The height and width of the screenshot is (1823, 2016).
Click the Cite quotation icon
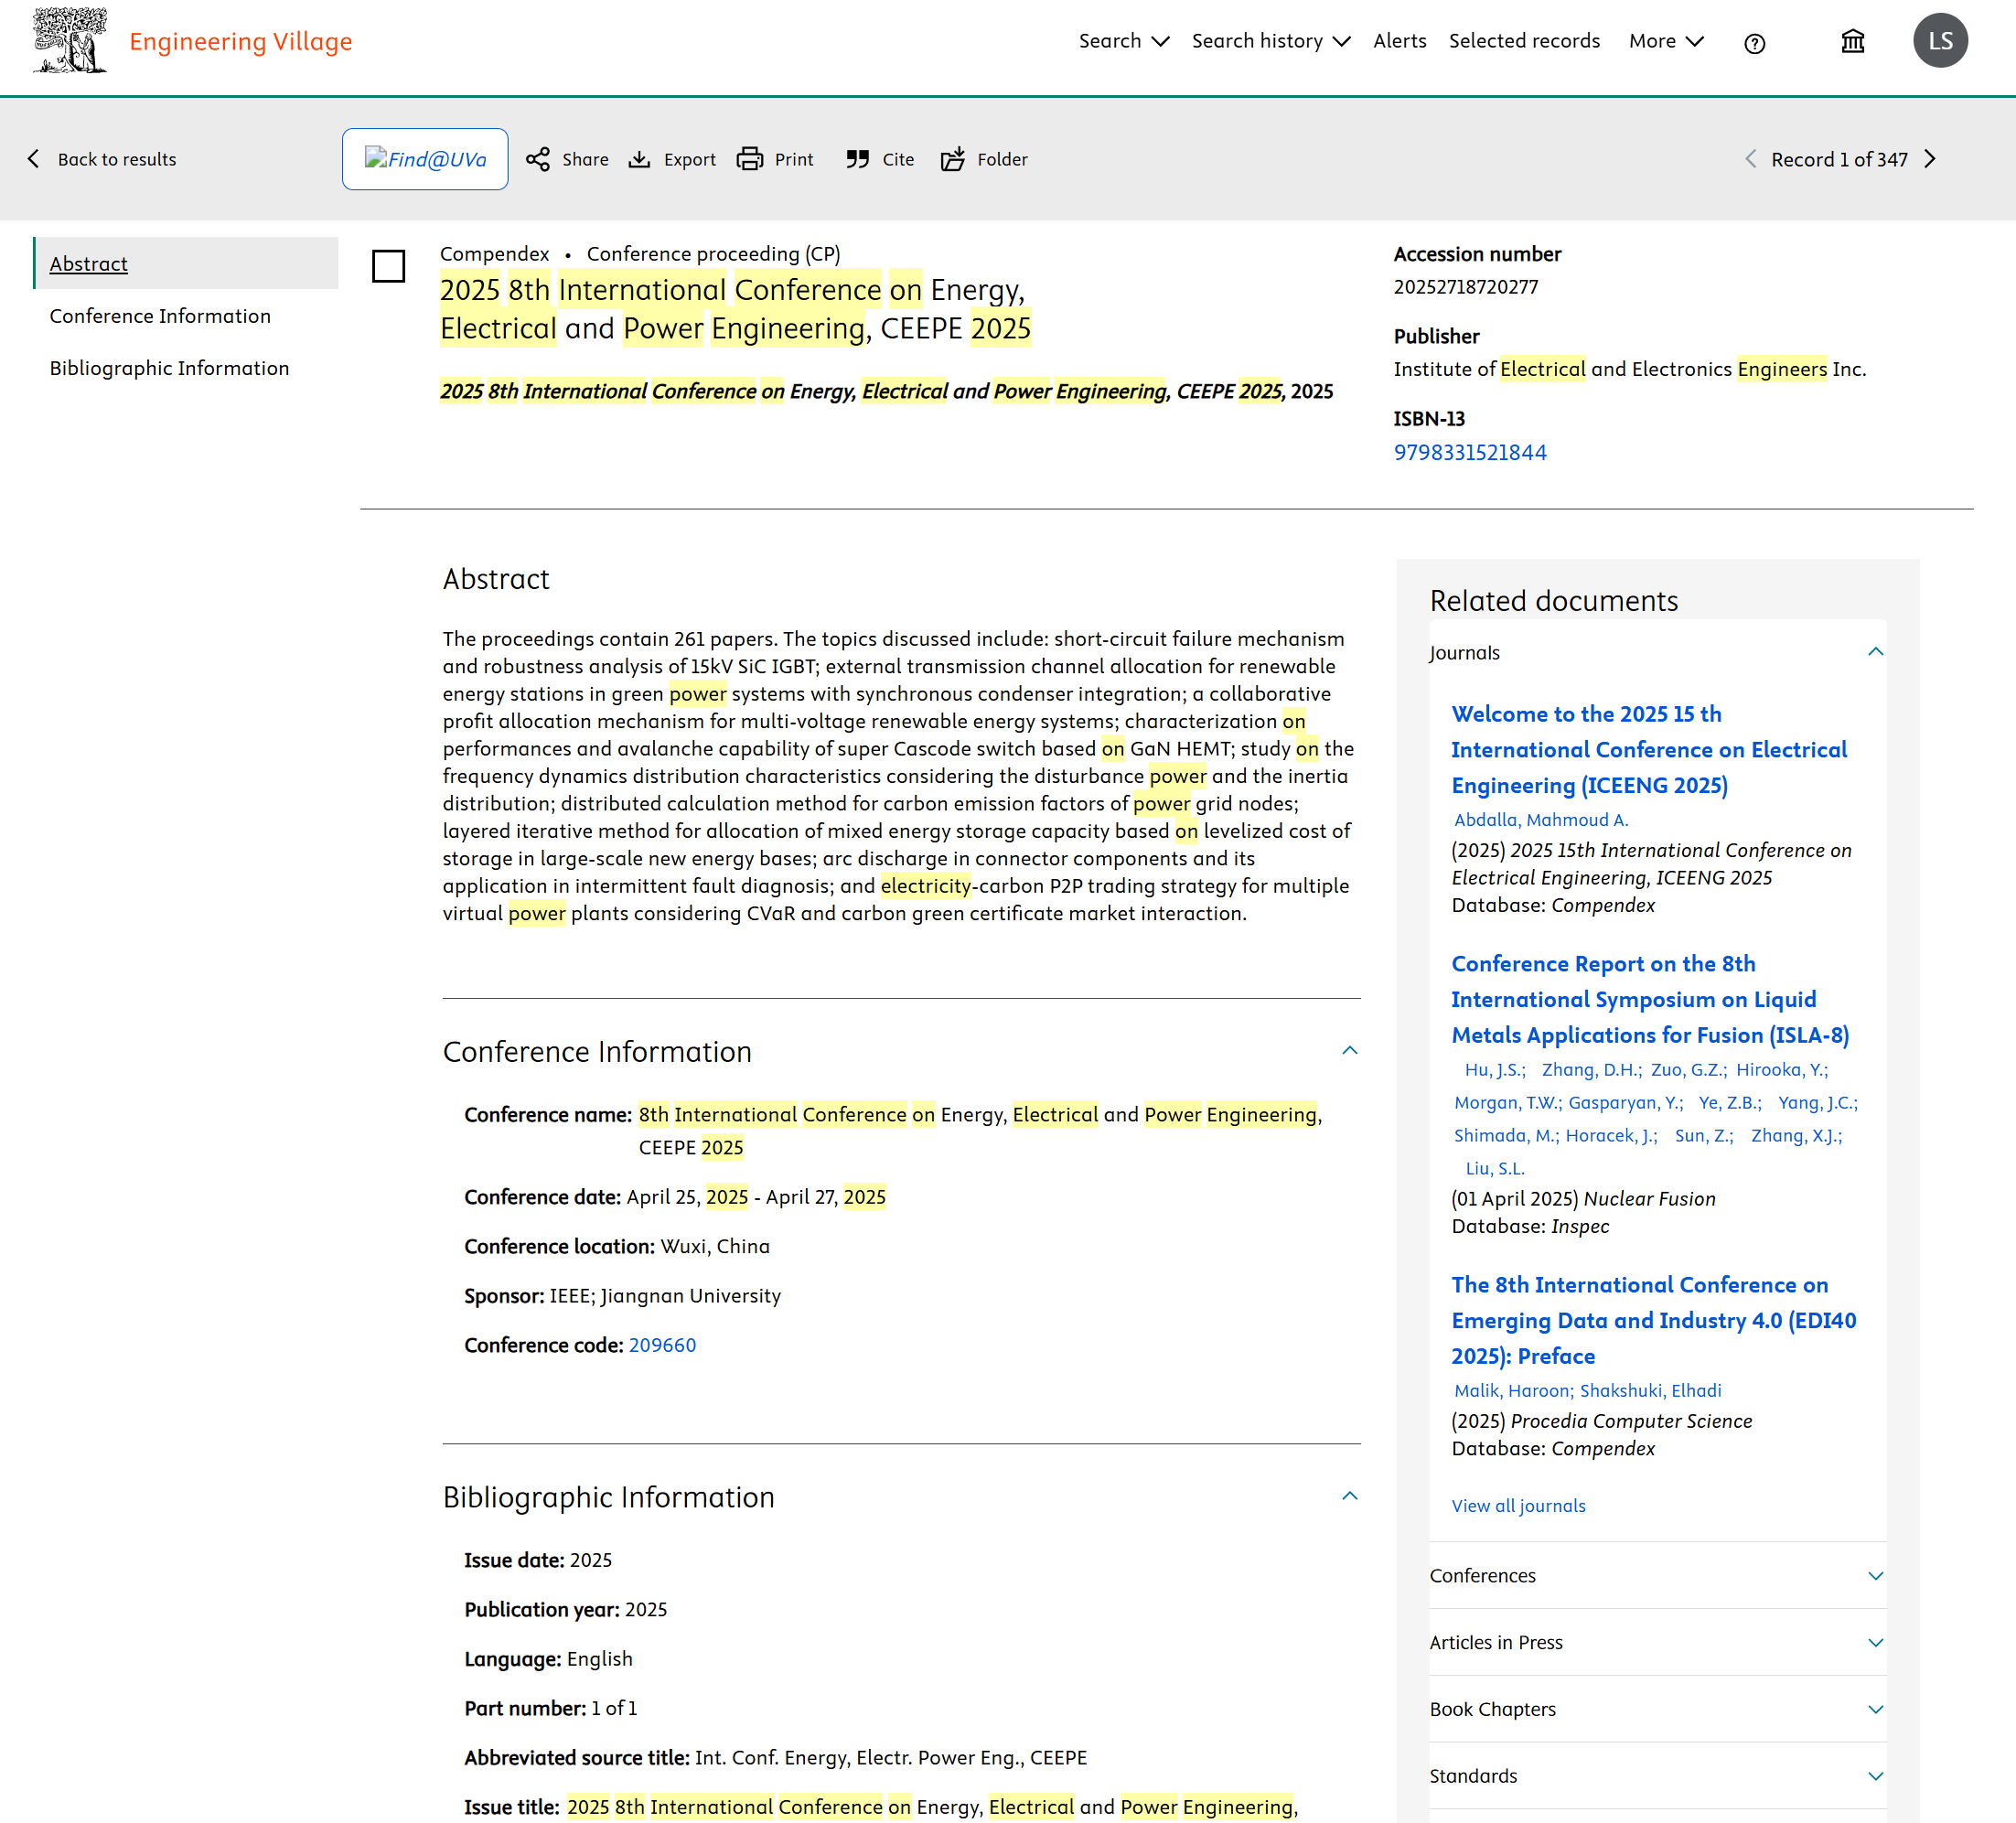857,159
